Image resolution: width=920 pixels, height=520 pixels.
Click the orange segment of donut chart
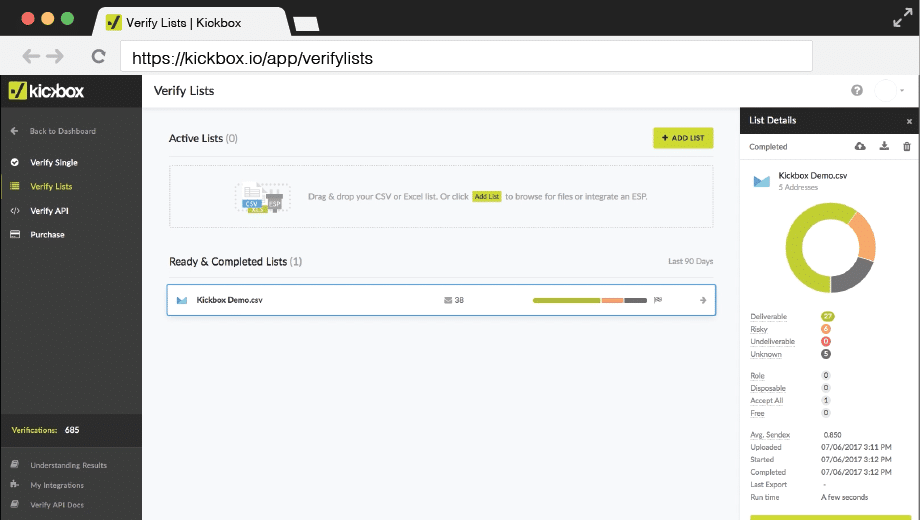coord(865,238)
